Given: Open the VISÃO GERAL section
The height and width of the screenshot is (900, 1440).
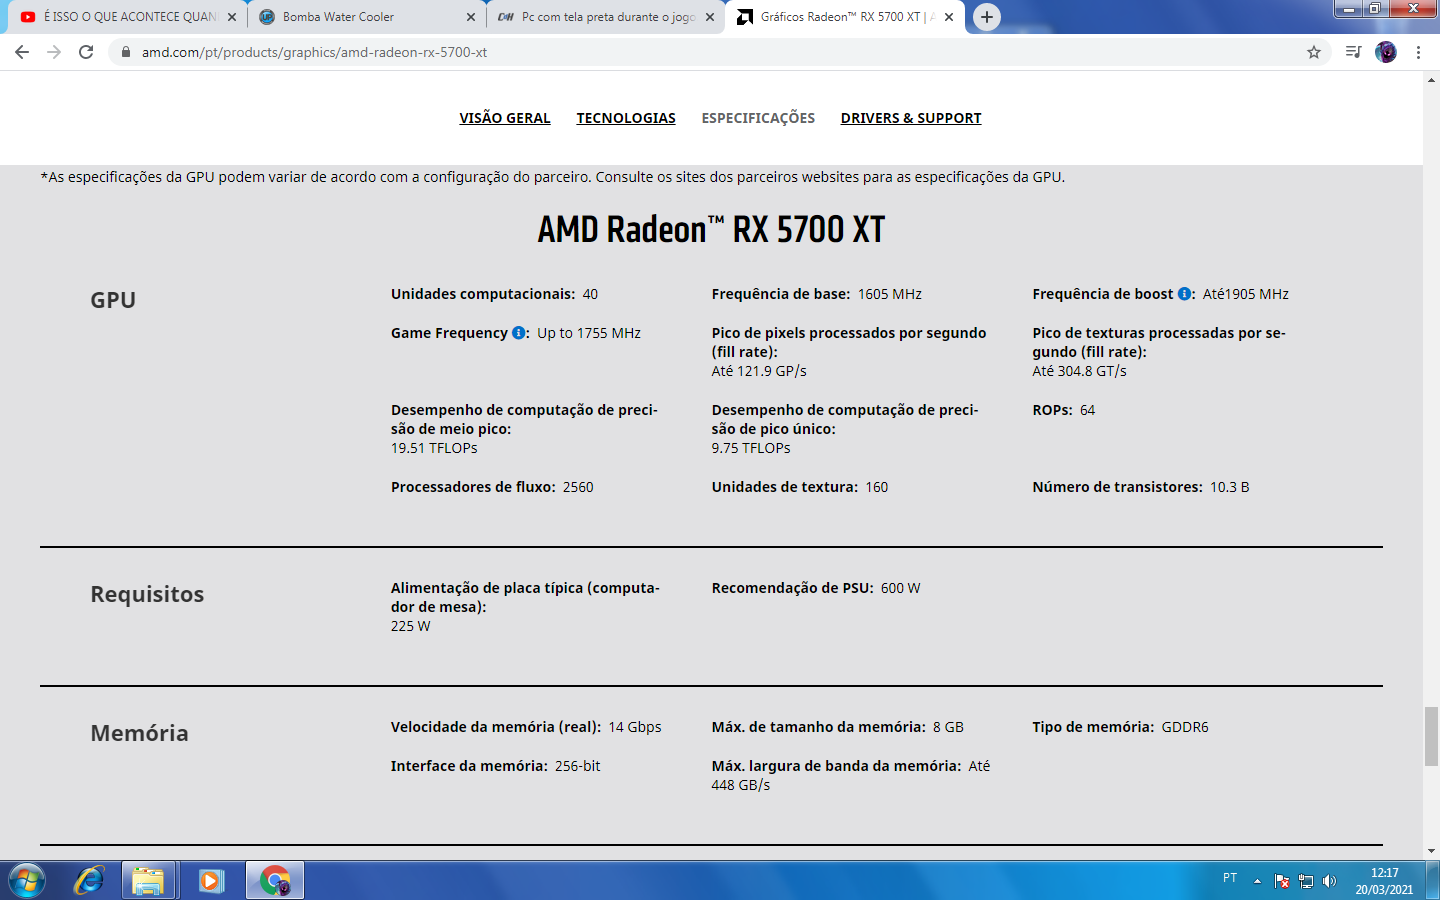Looking at the screenshot, I should click(x=505, y=118).
